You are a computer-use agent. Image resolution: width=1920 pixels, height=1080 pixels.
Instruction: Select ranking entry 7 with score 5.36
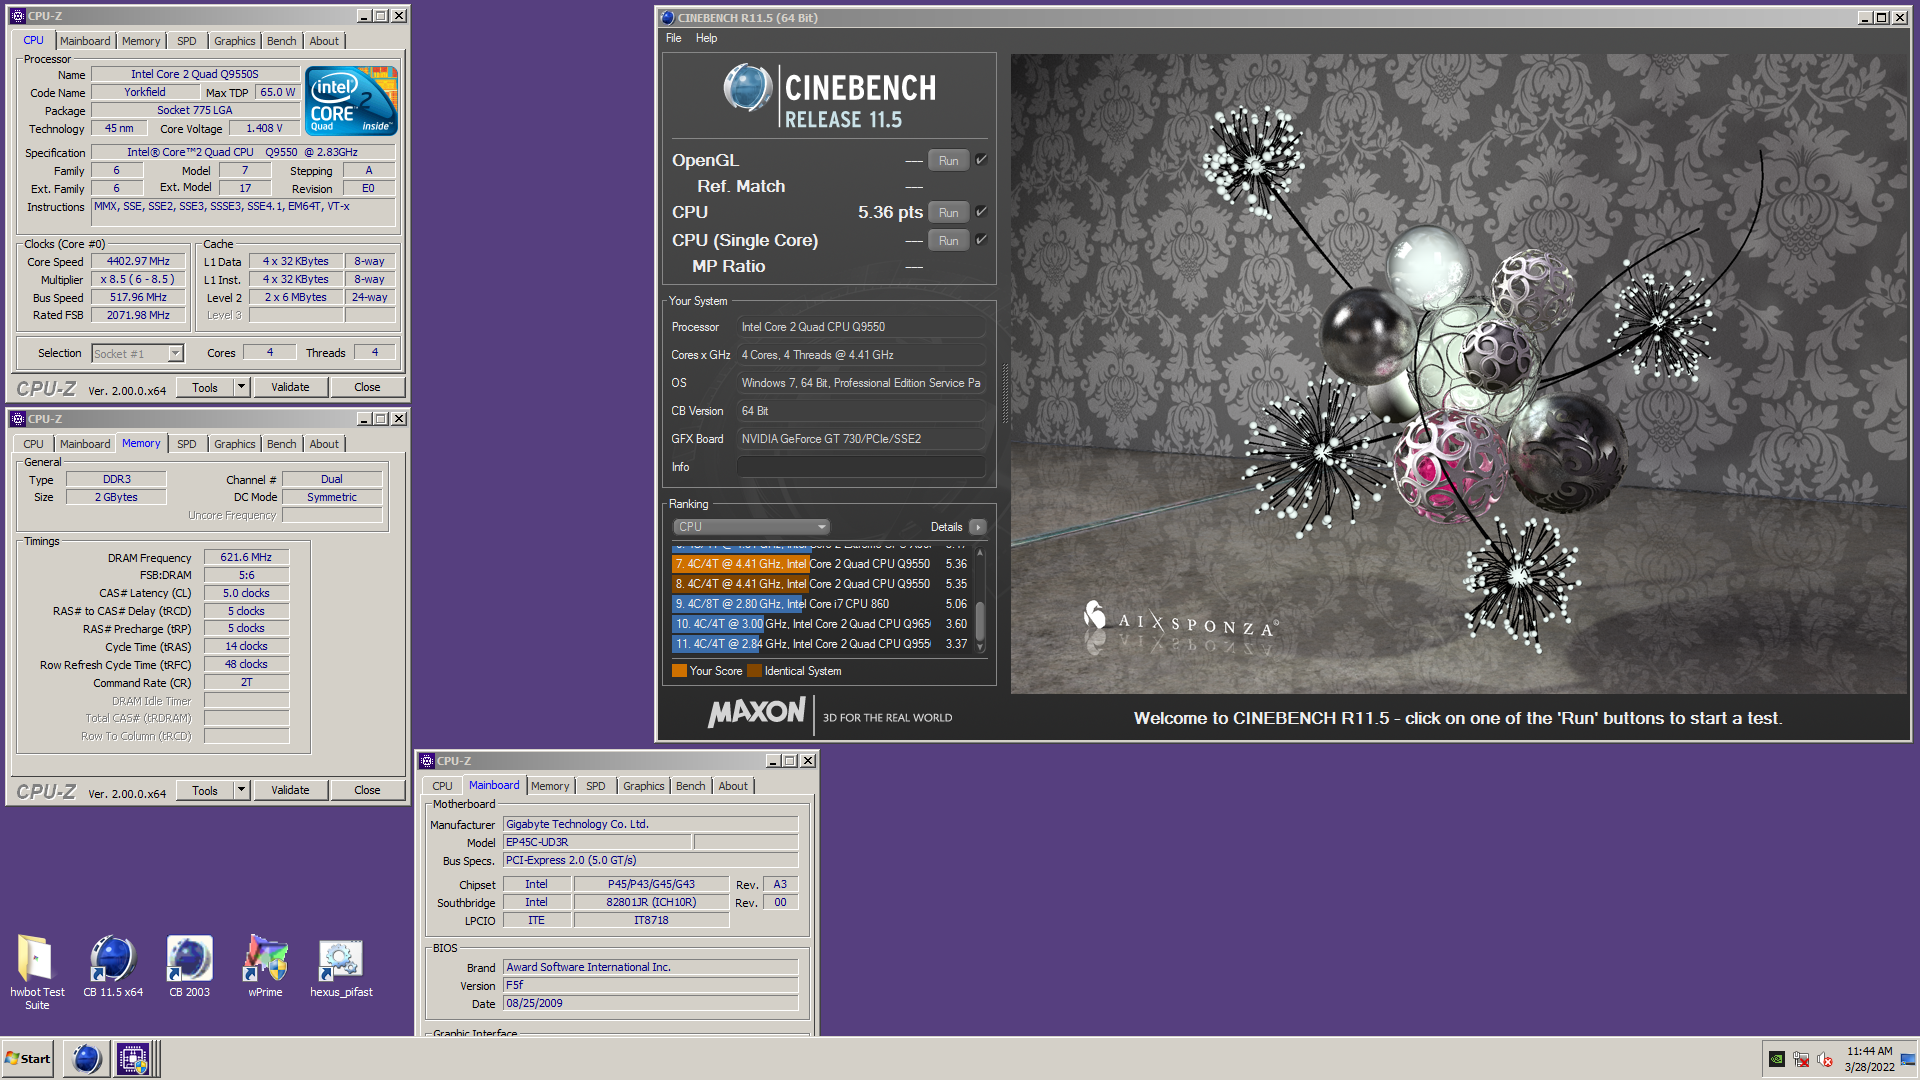[821, 564]
